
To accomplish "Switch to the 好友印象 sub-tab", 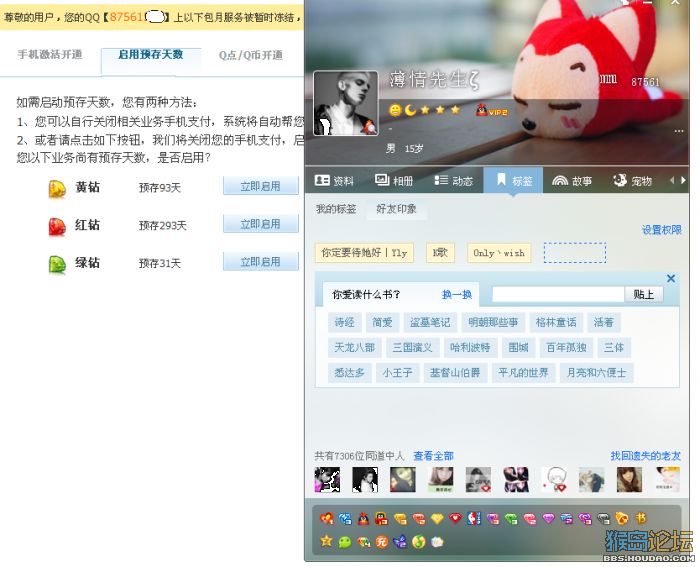I will click(x=396, y=209).
